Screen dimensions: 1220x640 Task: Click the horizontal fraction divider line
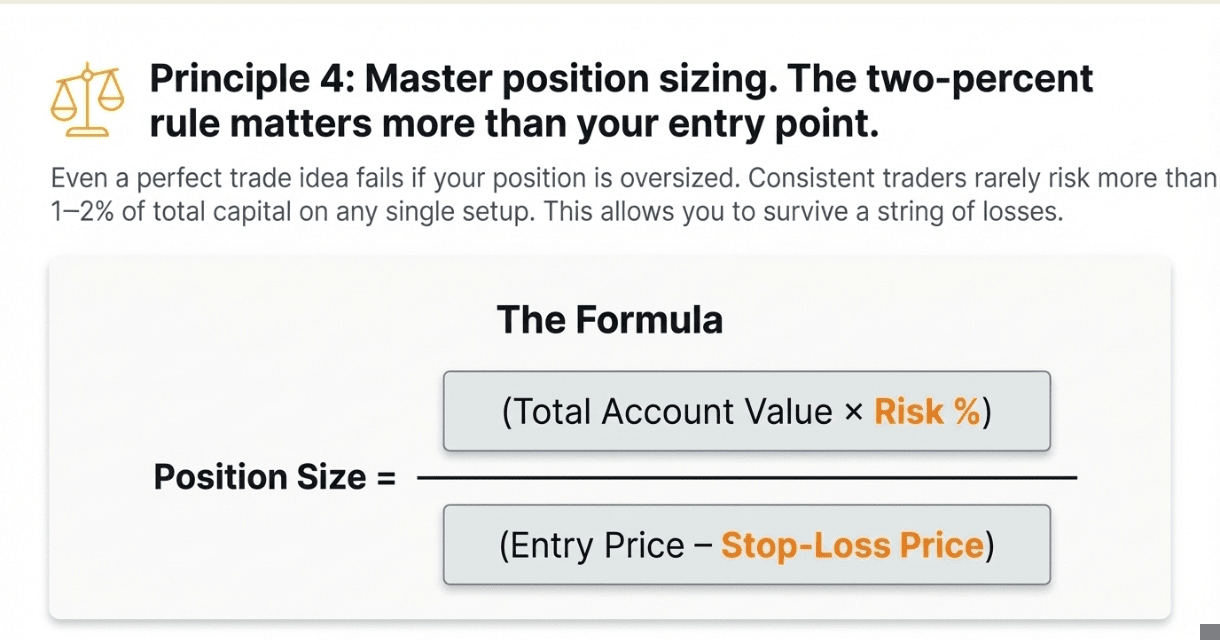[x=746, y=478]
